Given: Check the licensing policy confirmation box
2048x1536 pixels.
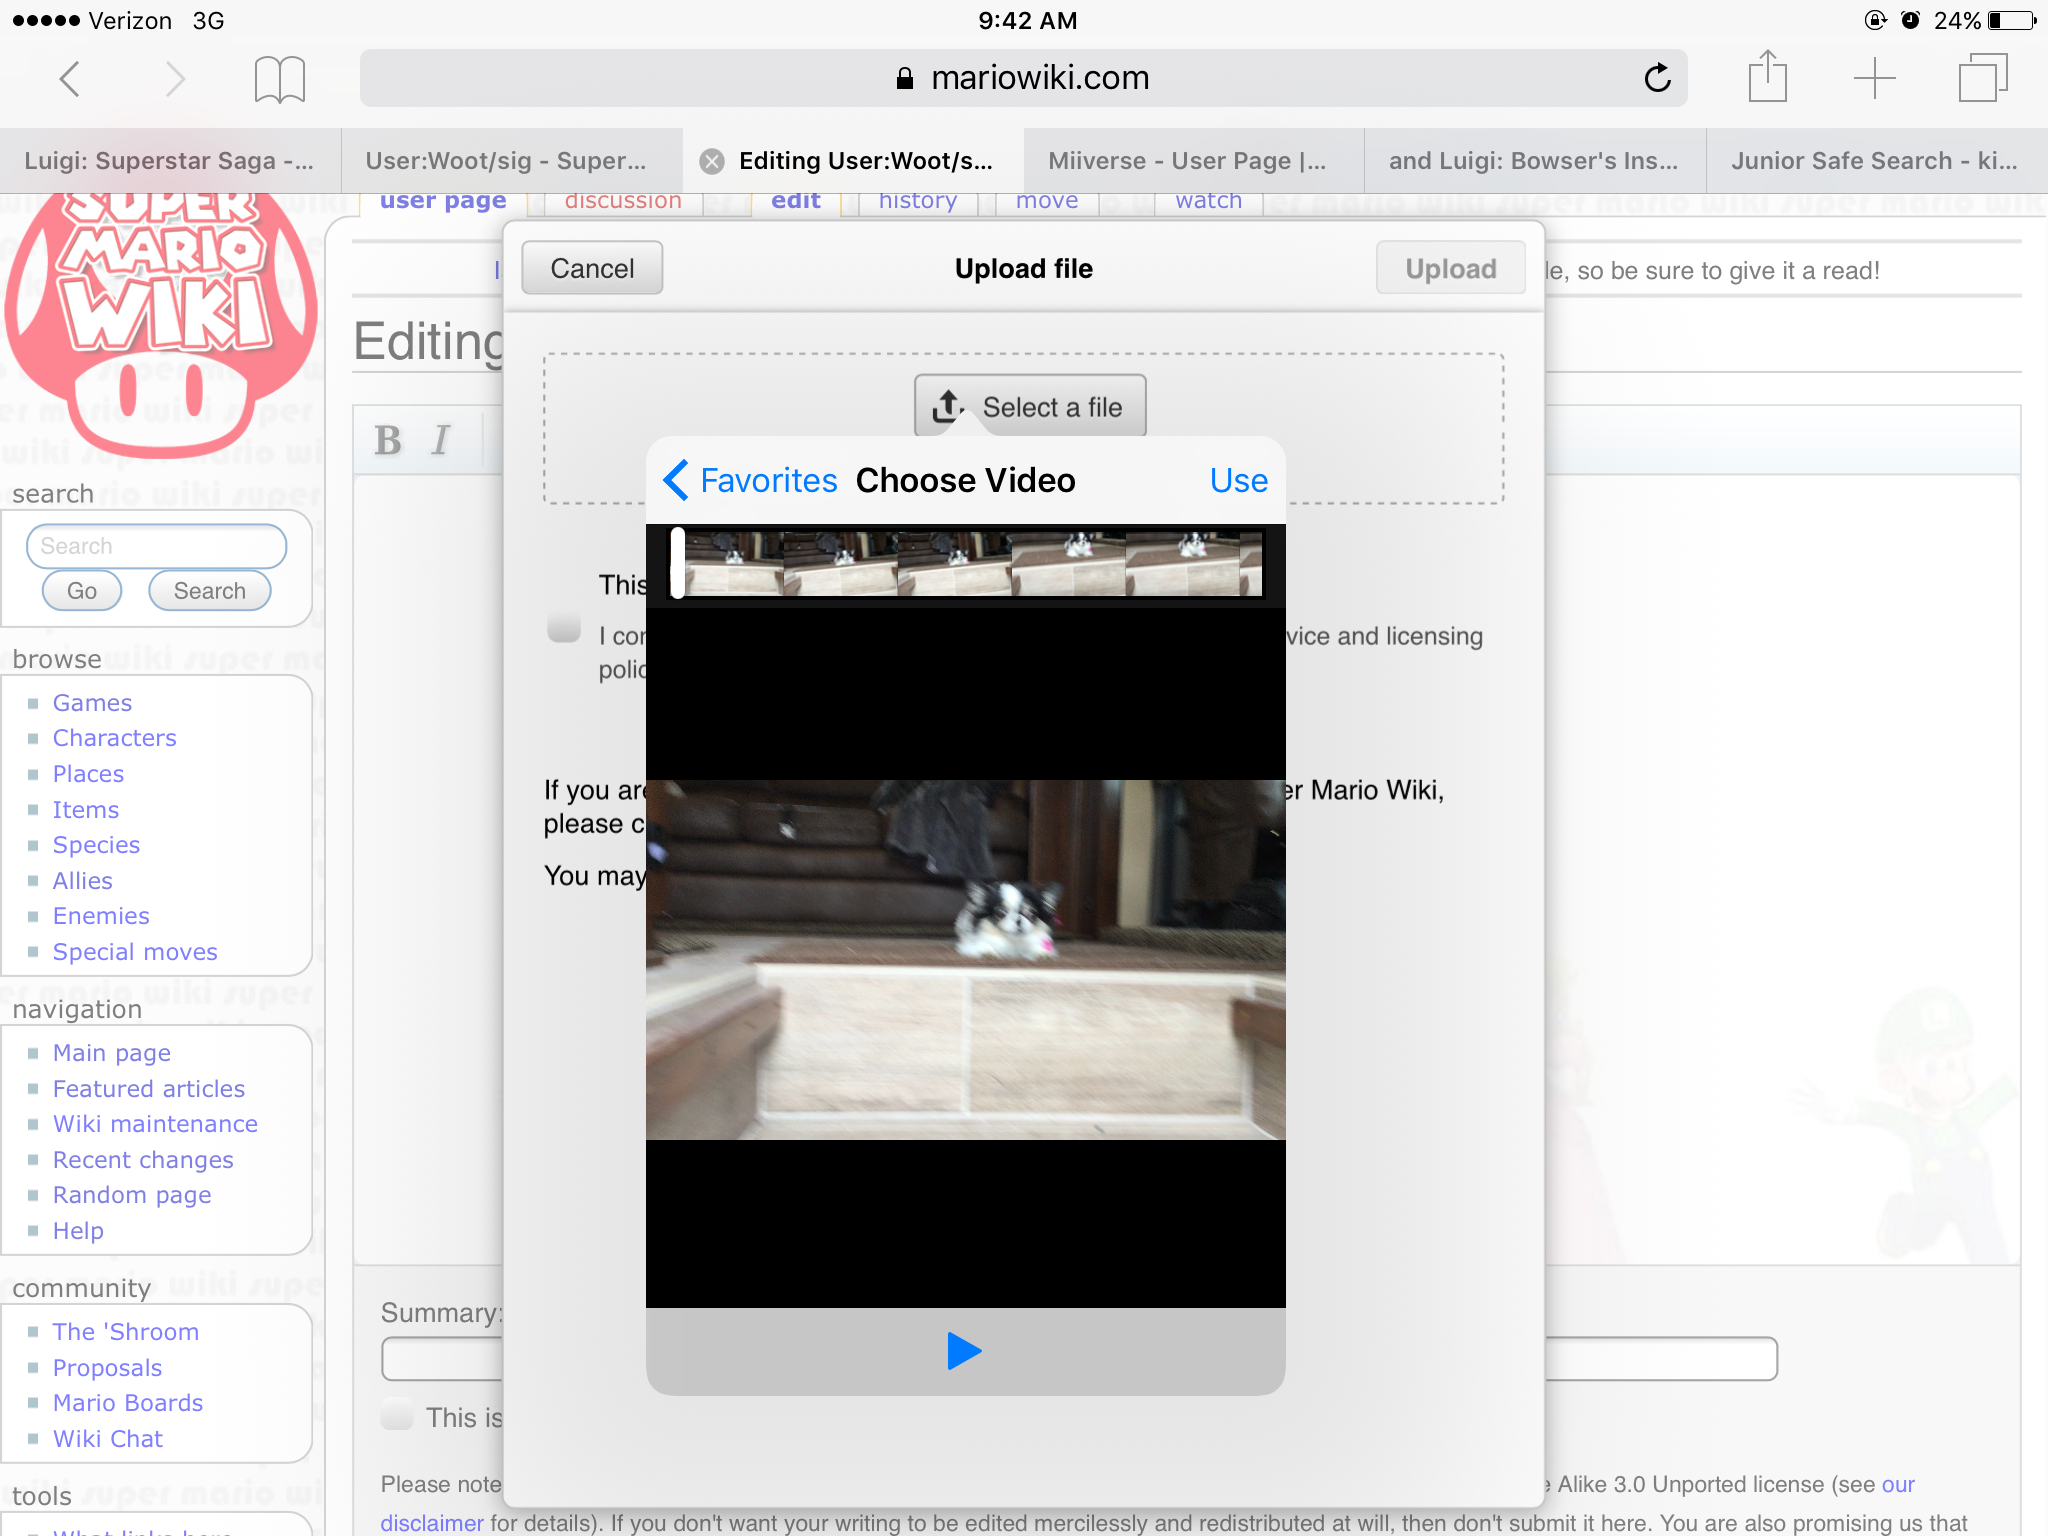Looking at the screenshot, I should [564, 628].
